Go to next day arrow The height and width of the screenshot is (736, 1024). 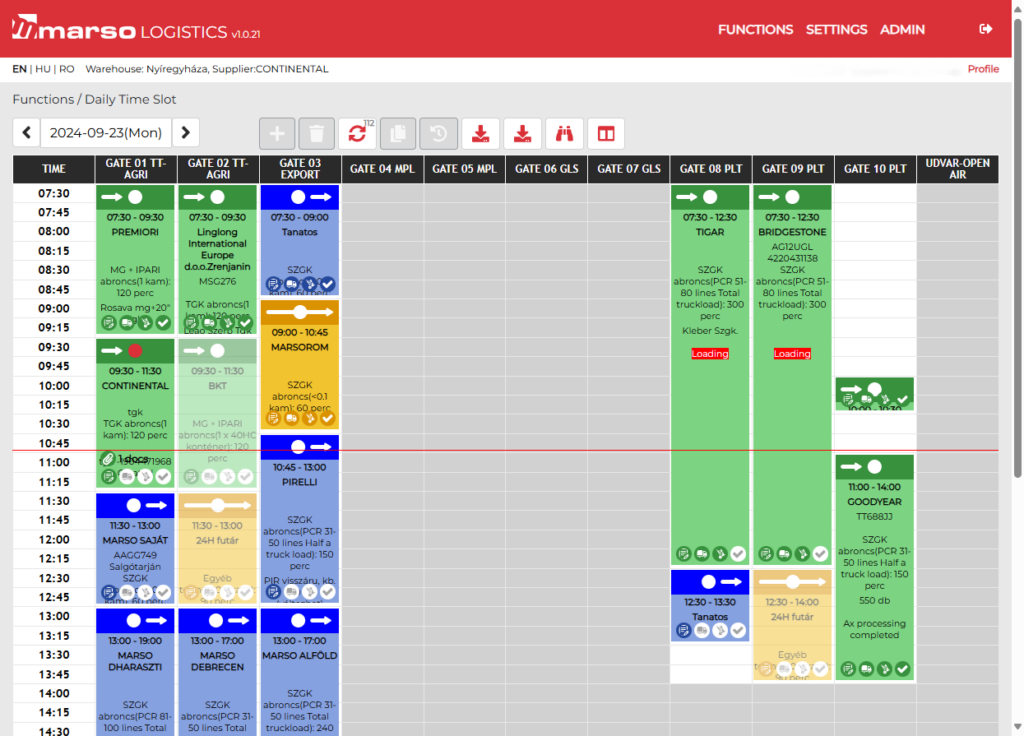(185, 132)
